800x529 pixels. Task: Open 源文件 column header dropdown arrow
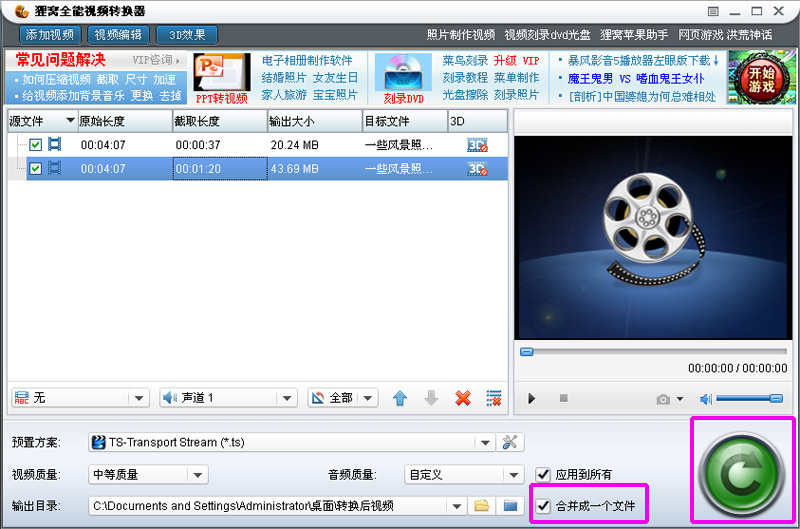tap(70, 120)
